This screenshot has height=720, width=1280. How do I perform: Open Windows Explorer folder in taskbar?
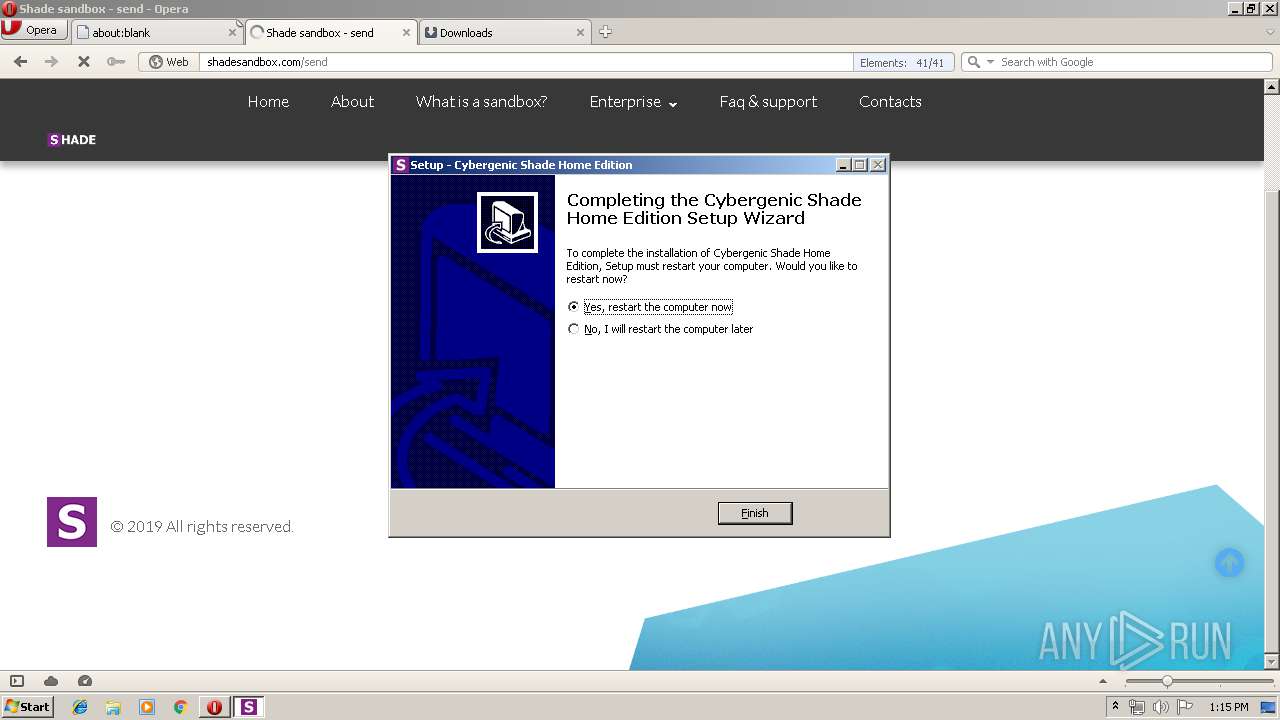(113, 707)
